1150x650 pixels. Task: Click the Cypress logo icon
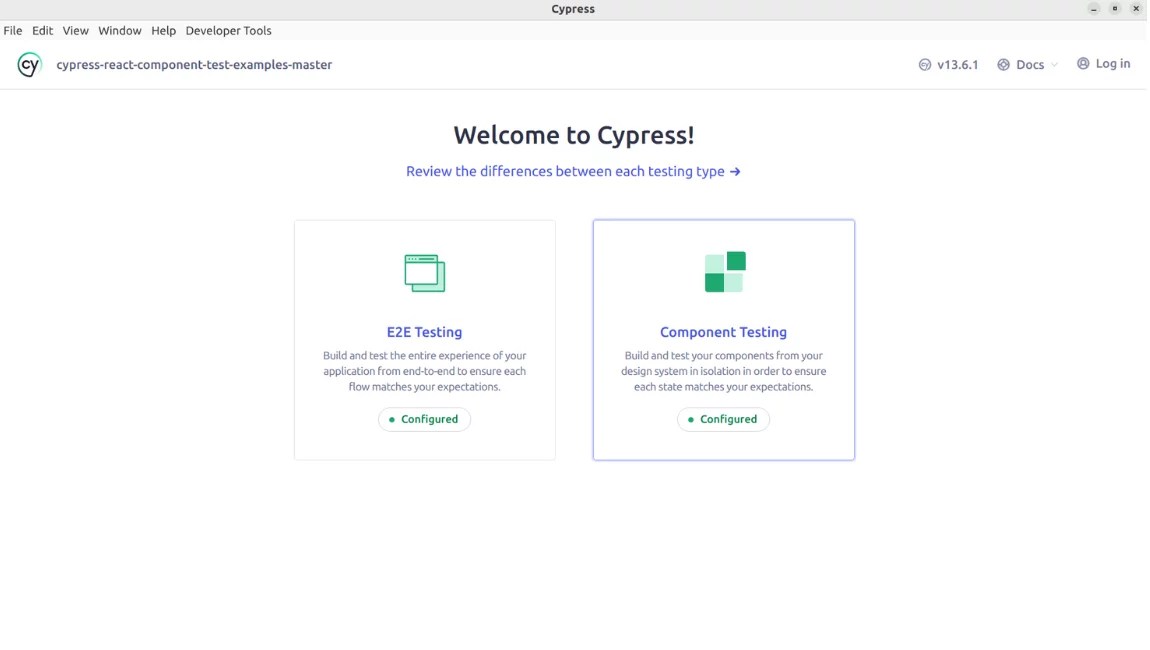click(x=29, y=64)
